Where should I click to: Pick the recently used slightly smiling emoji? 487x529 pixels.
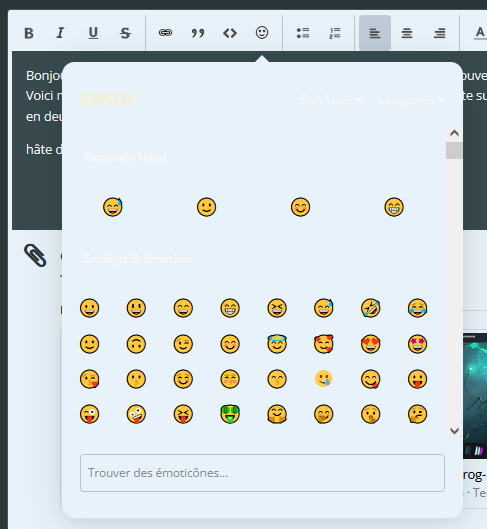click(206, 207)
